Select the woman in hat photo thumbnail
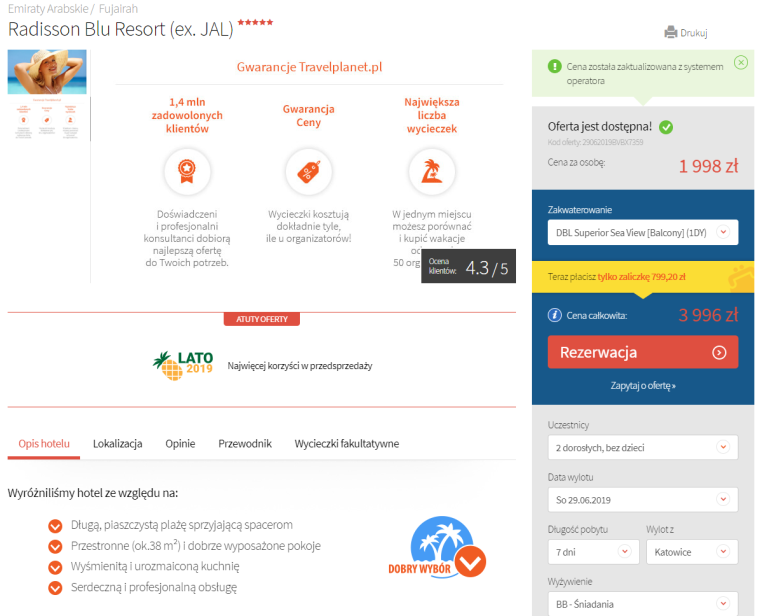 [47, 72]
